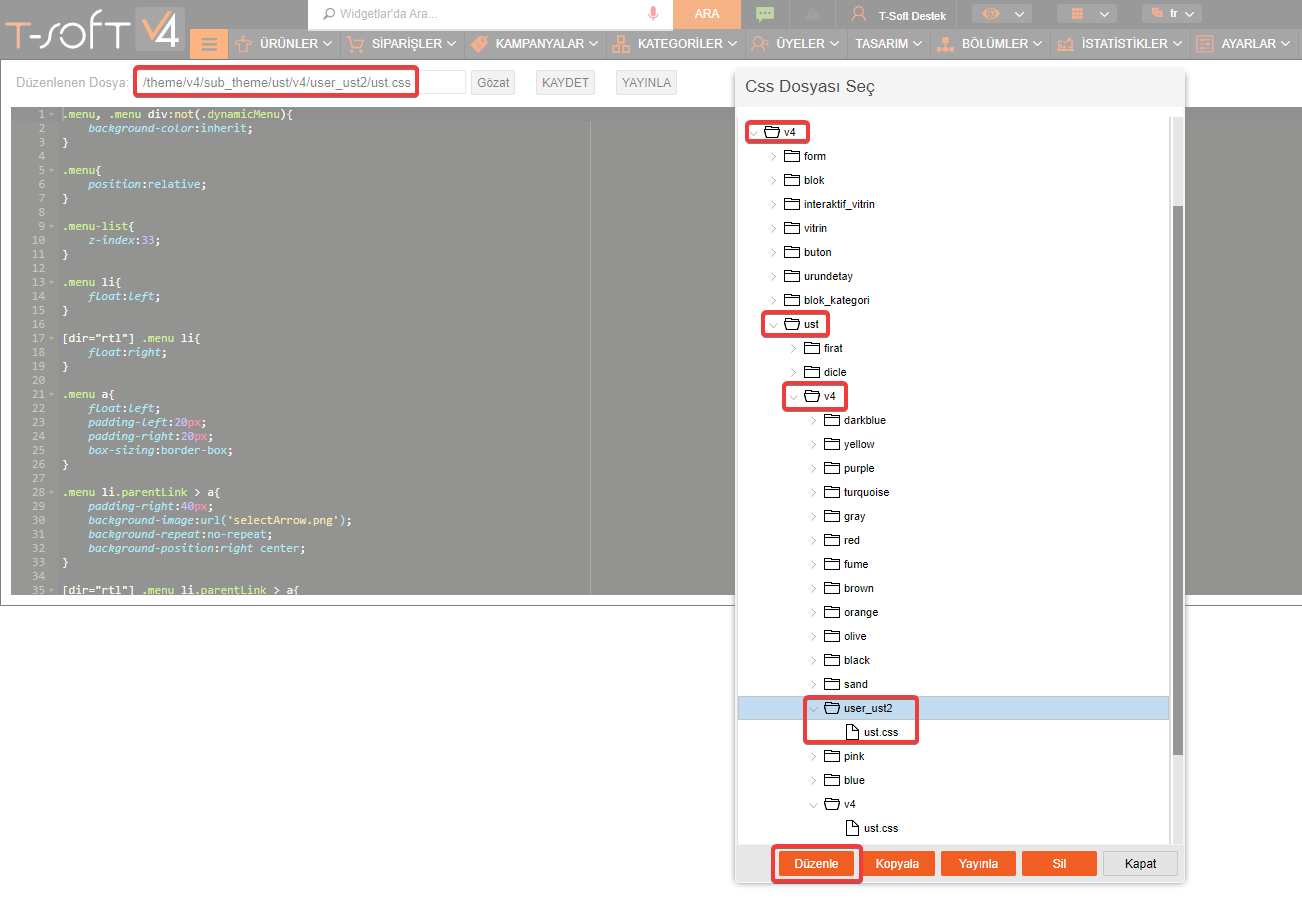The image size is (1302, 901).
Task: Select the brown folder icon
Action: click(832, 588)
